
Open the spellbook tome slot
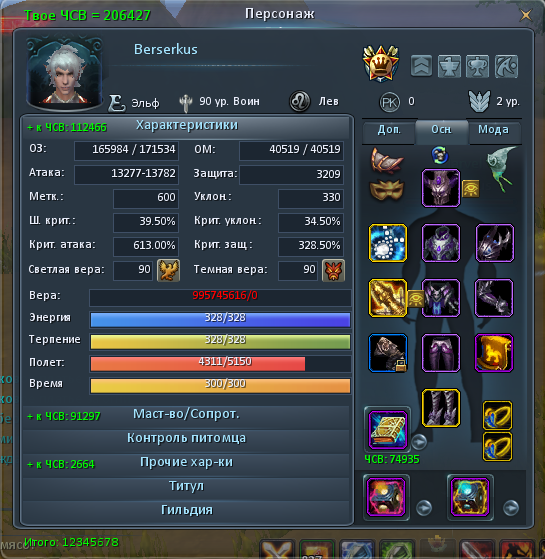(x=387, y=430)
